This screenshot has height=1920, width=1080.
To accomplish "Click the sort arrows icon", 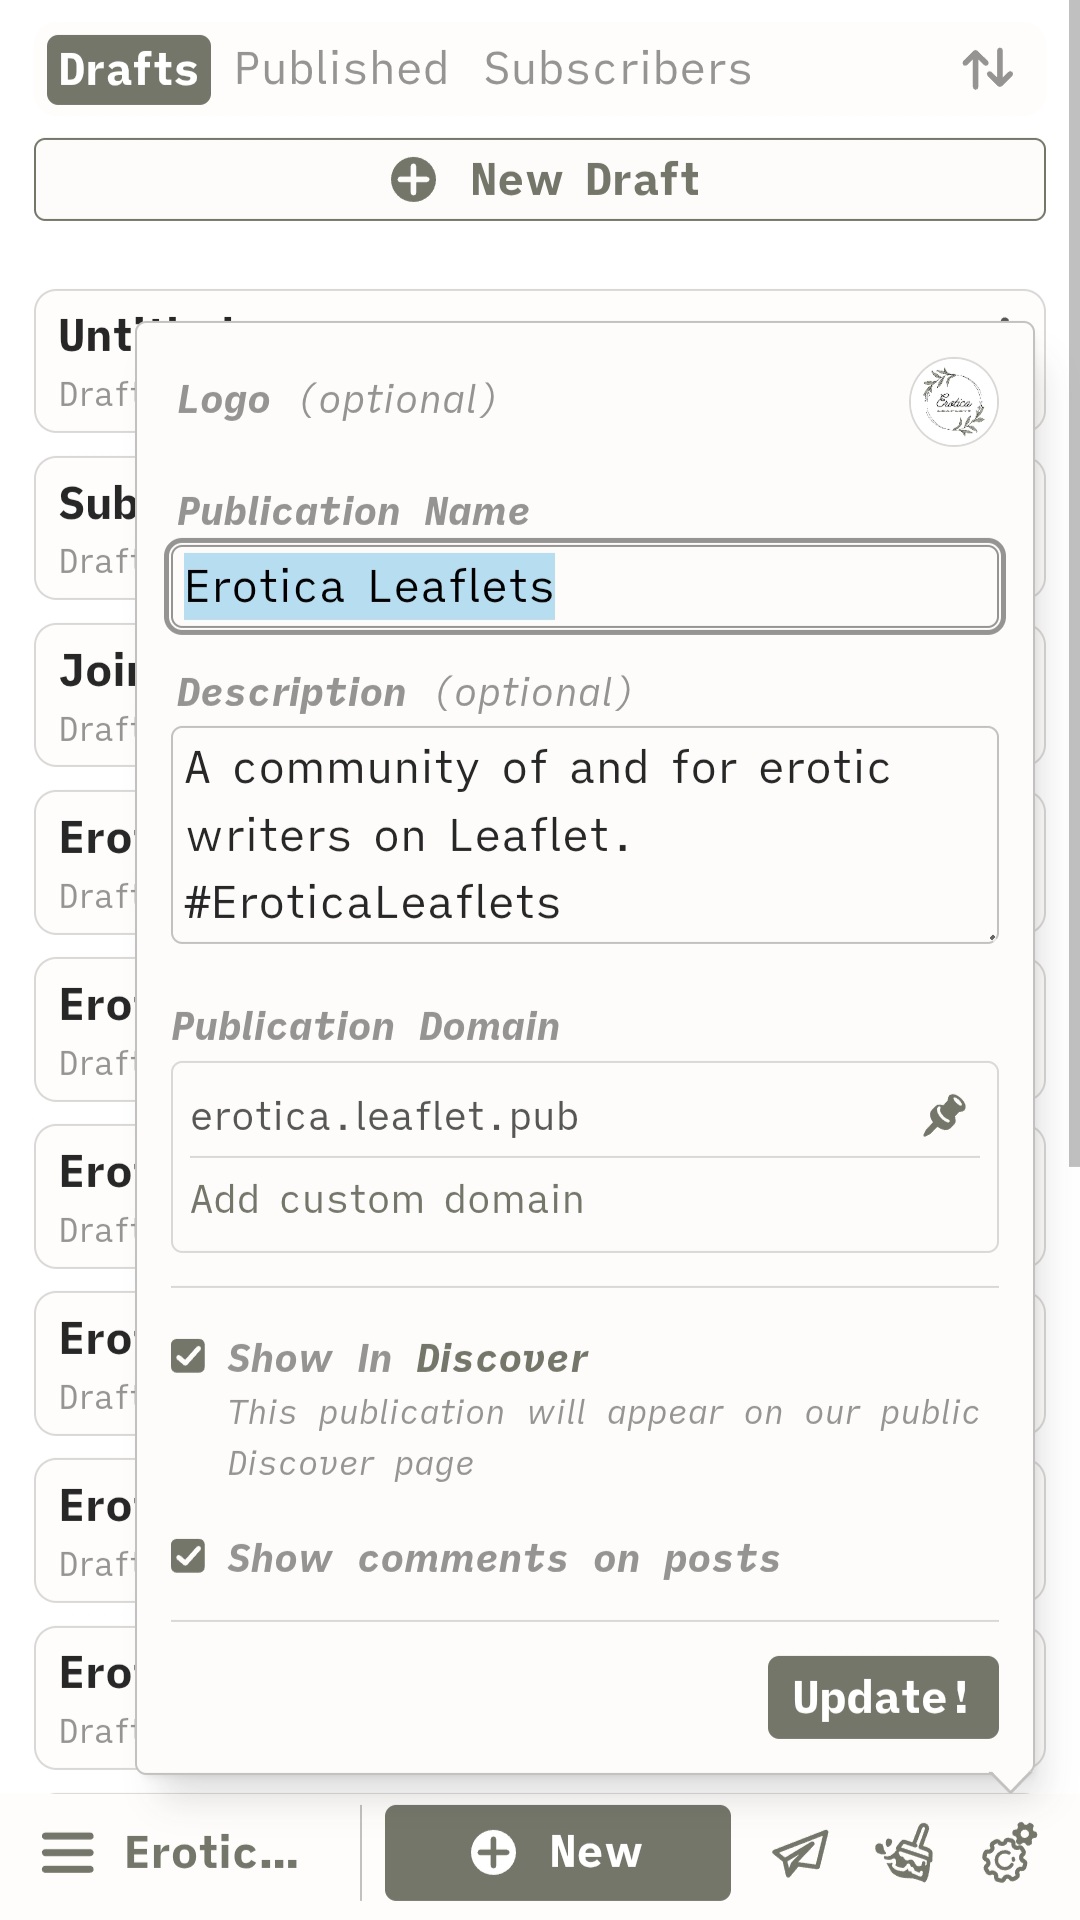I will [x=987, y=69].
